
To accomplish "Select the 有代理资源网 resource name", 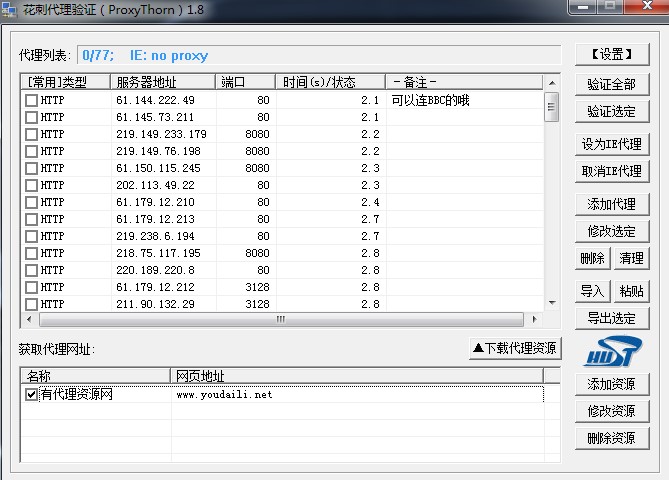I will 76,394.
